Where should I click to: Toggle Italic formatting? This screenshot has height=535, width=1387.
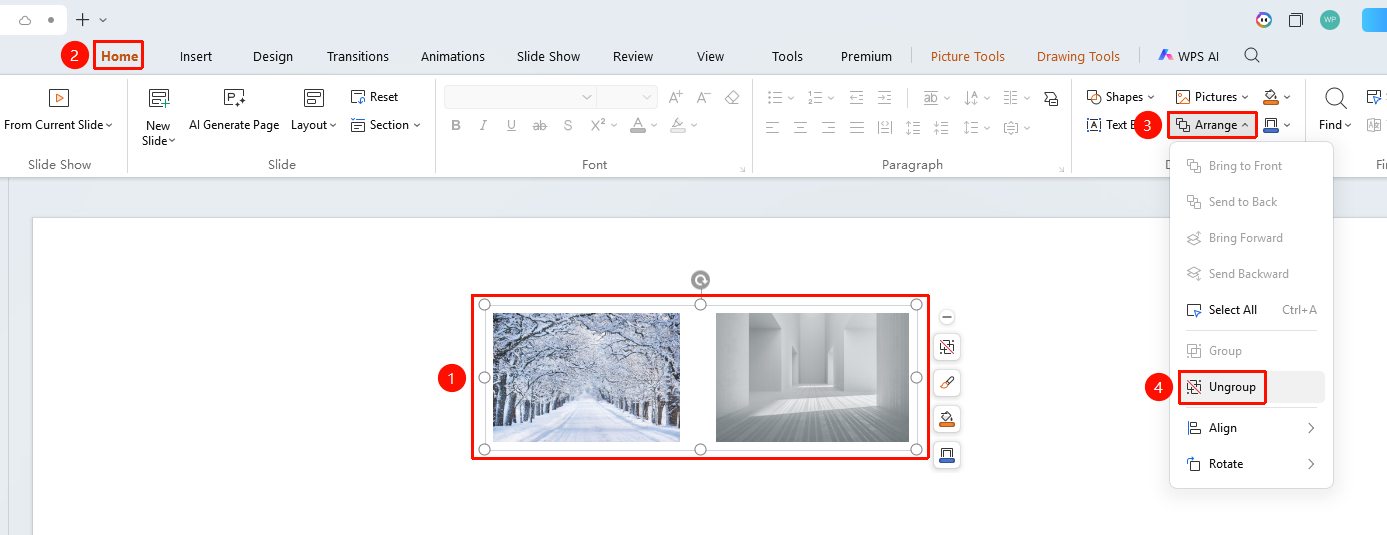click(x=484, y=125)
